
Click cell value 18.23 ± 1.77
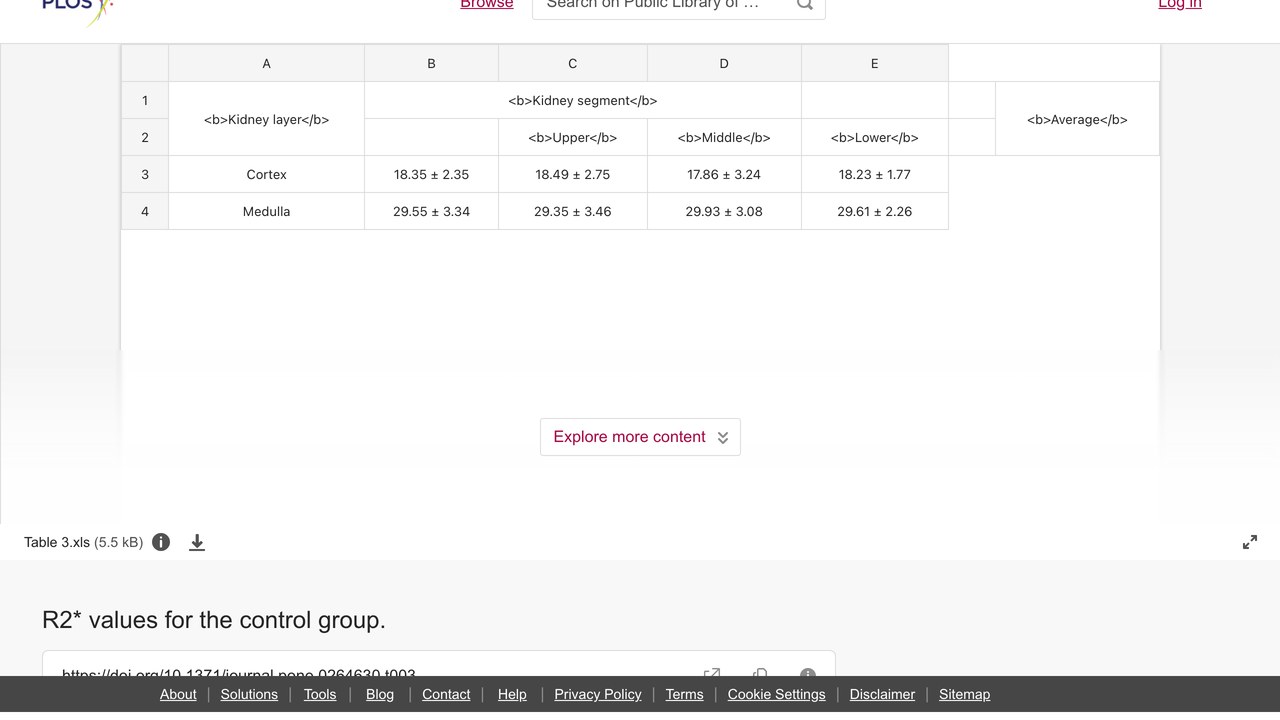pyautogui.click(x=875, y=174)
